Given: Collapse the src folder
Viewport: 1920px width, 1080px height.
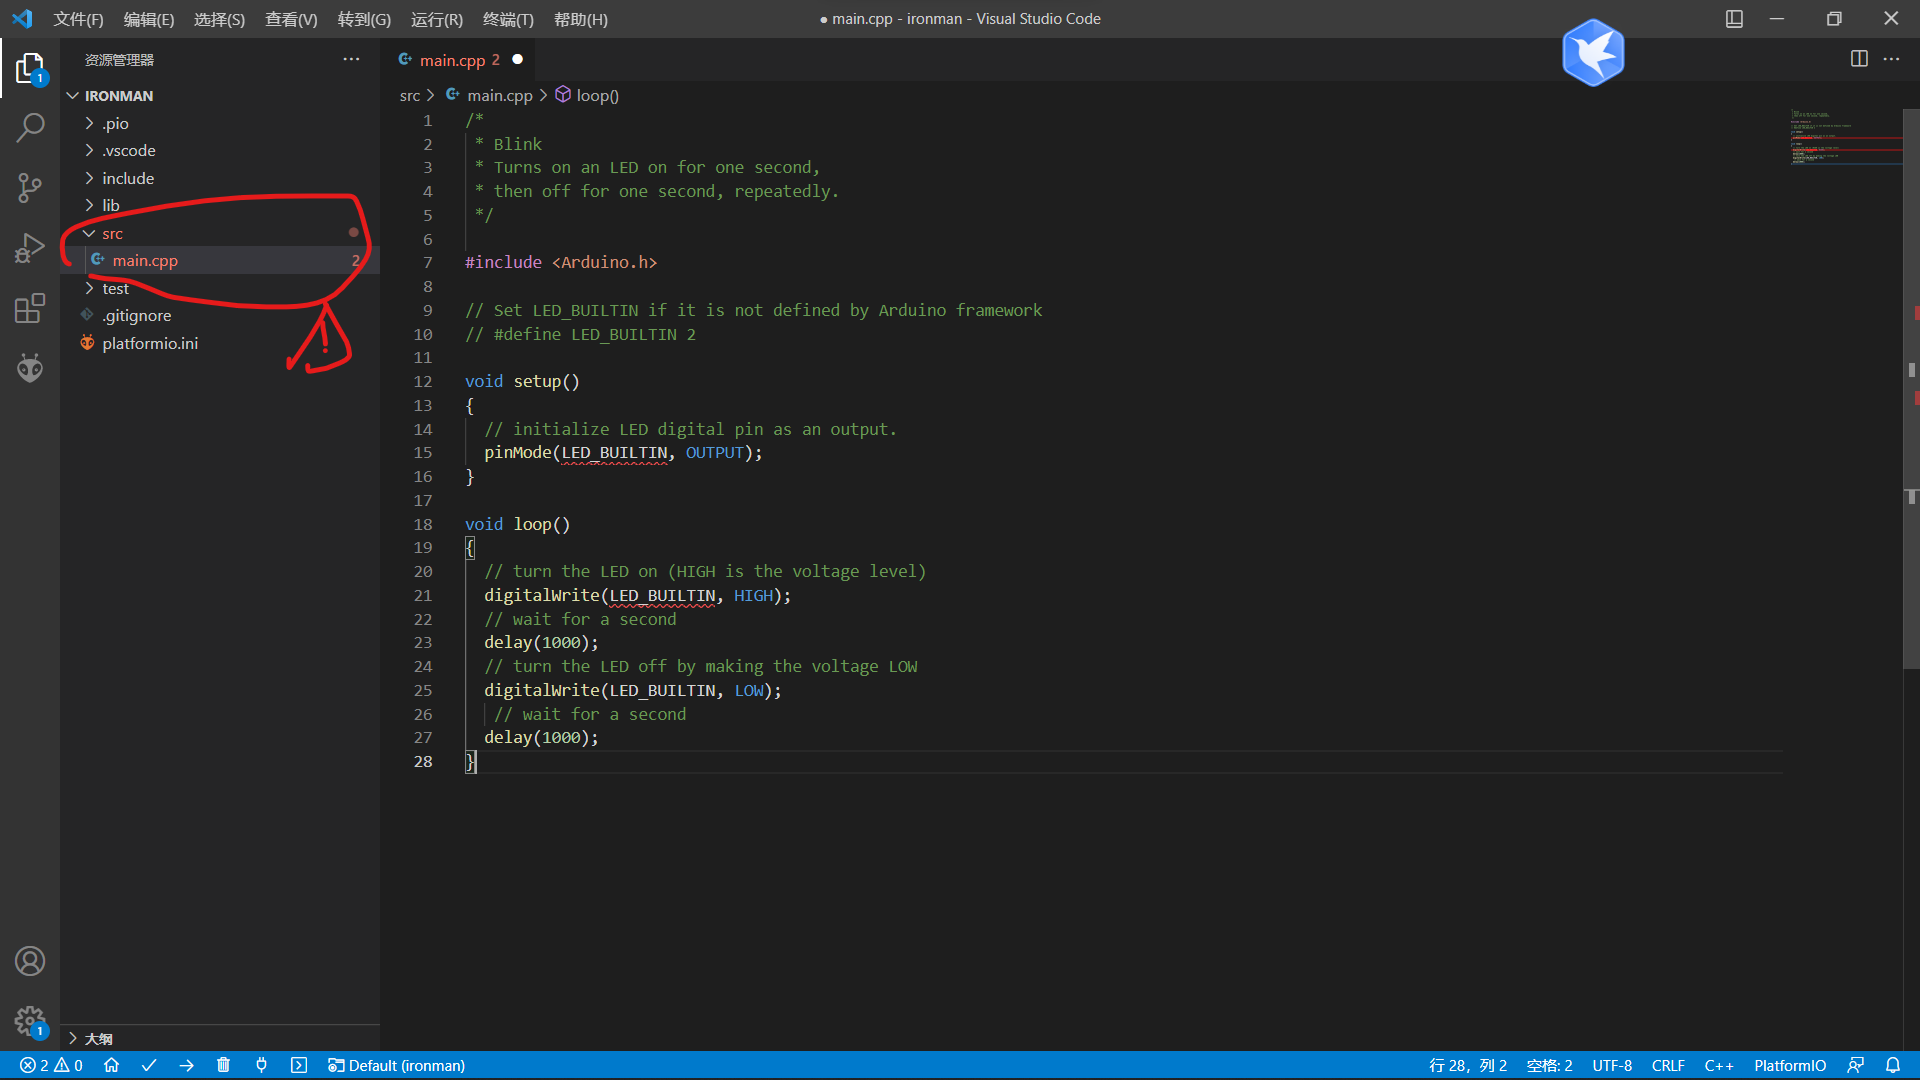Looking at the screenshot, I should 112,233.
